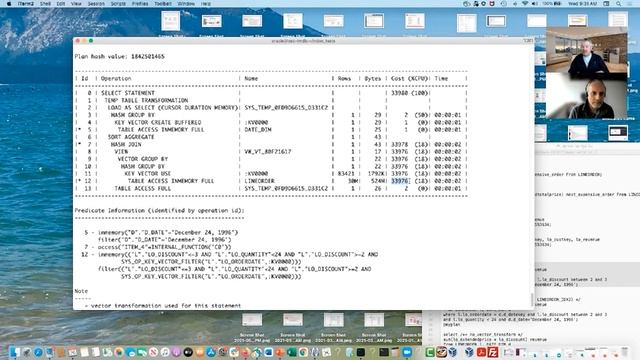Launch Safari from the Dock
This screenshot has height=360, width=640.
38,352
